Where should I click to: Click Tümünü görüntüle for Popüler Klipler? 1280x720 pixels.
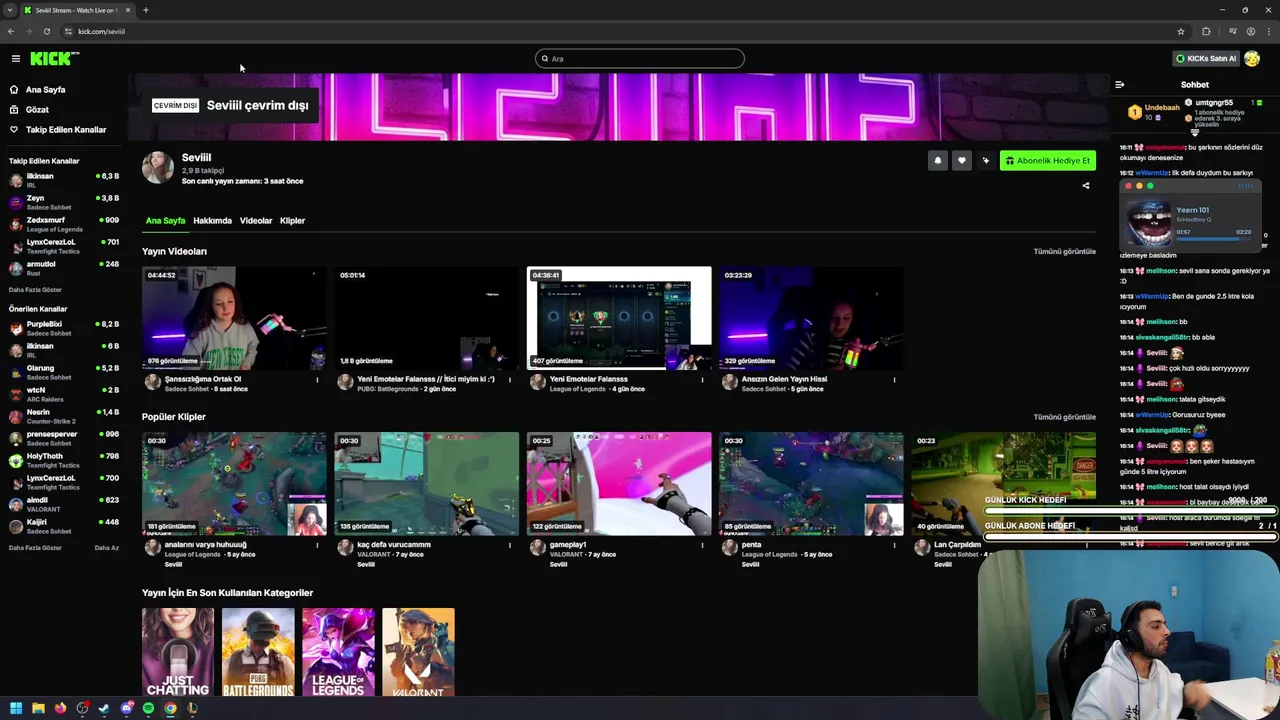coord(1064,417)
